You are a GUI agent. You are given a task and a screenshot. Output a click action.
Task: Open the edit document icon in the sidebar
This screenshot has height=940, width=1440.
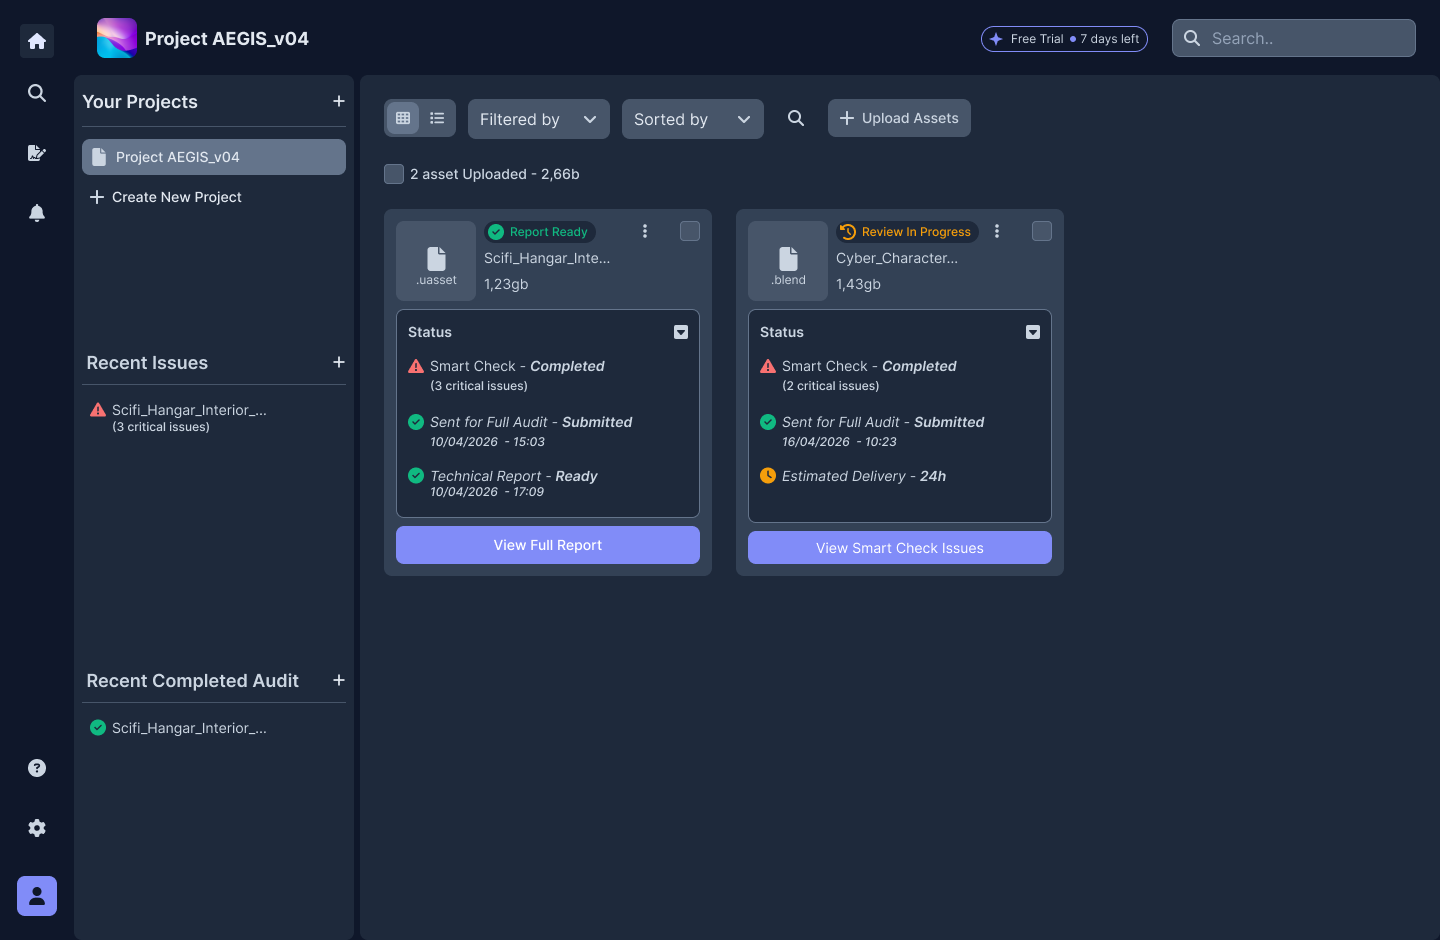pyautogui.click(x=37, y=153)
